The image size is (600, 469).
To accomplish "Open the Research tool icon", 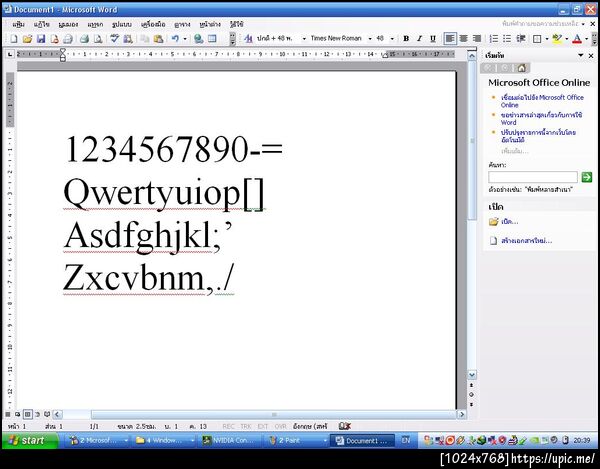I will click(x=128, y=39).
